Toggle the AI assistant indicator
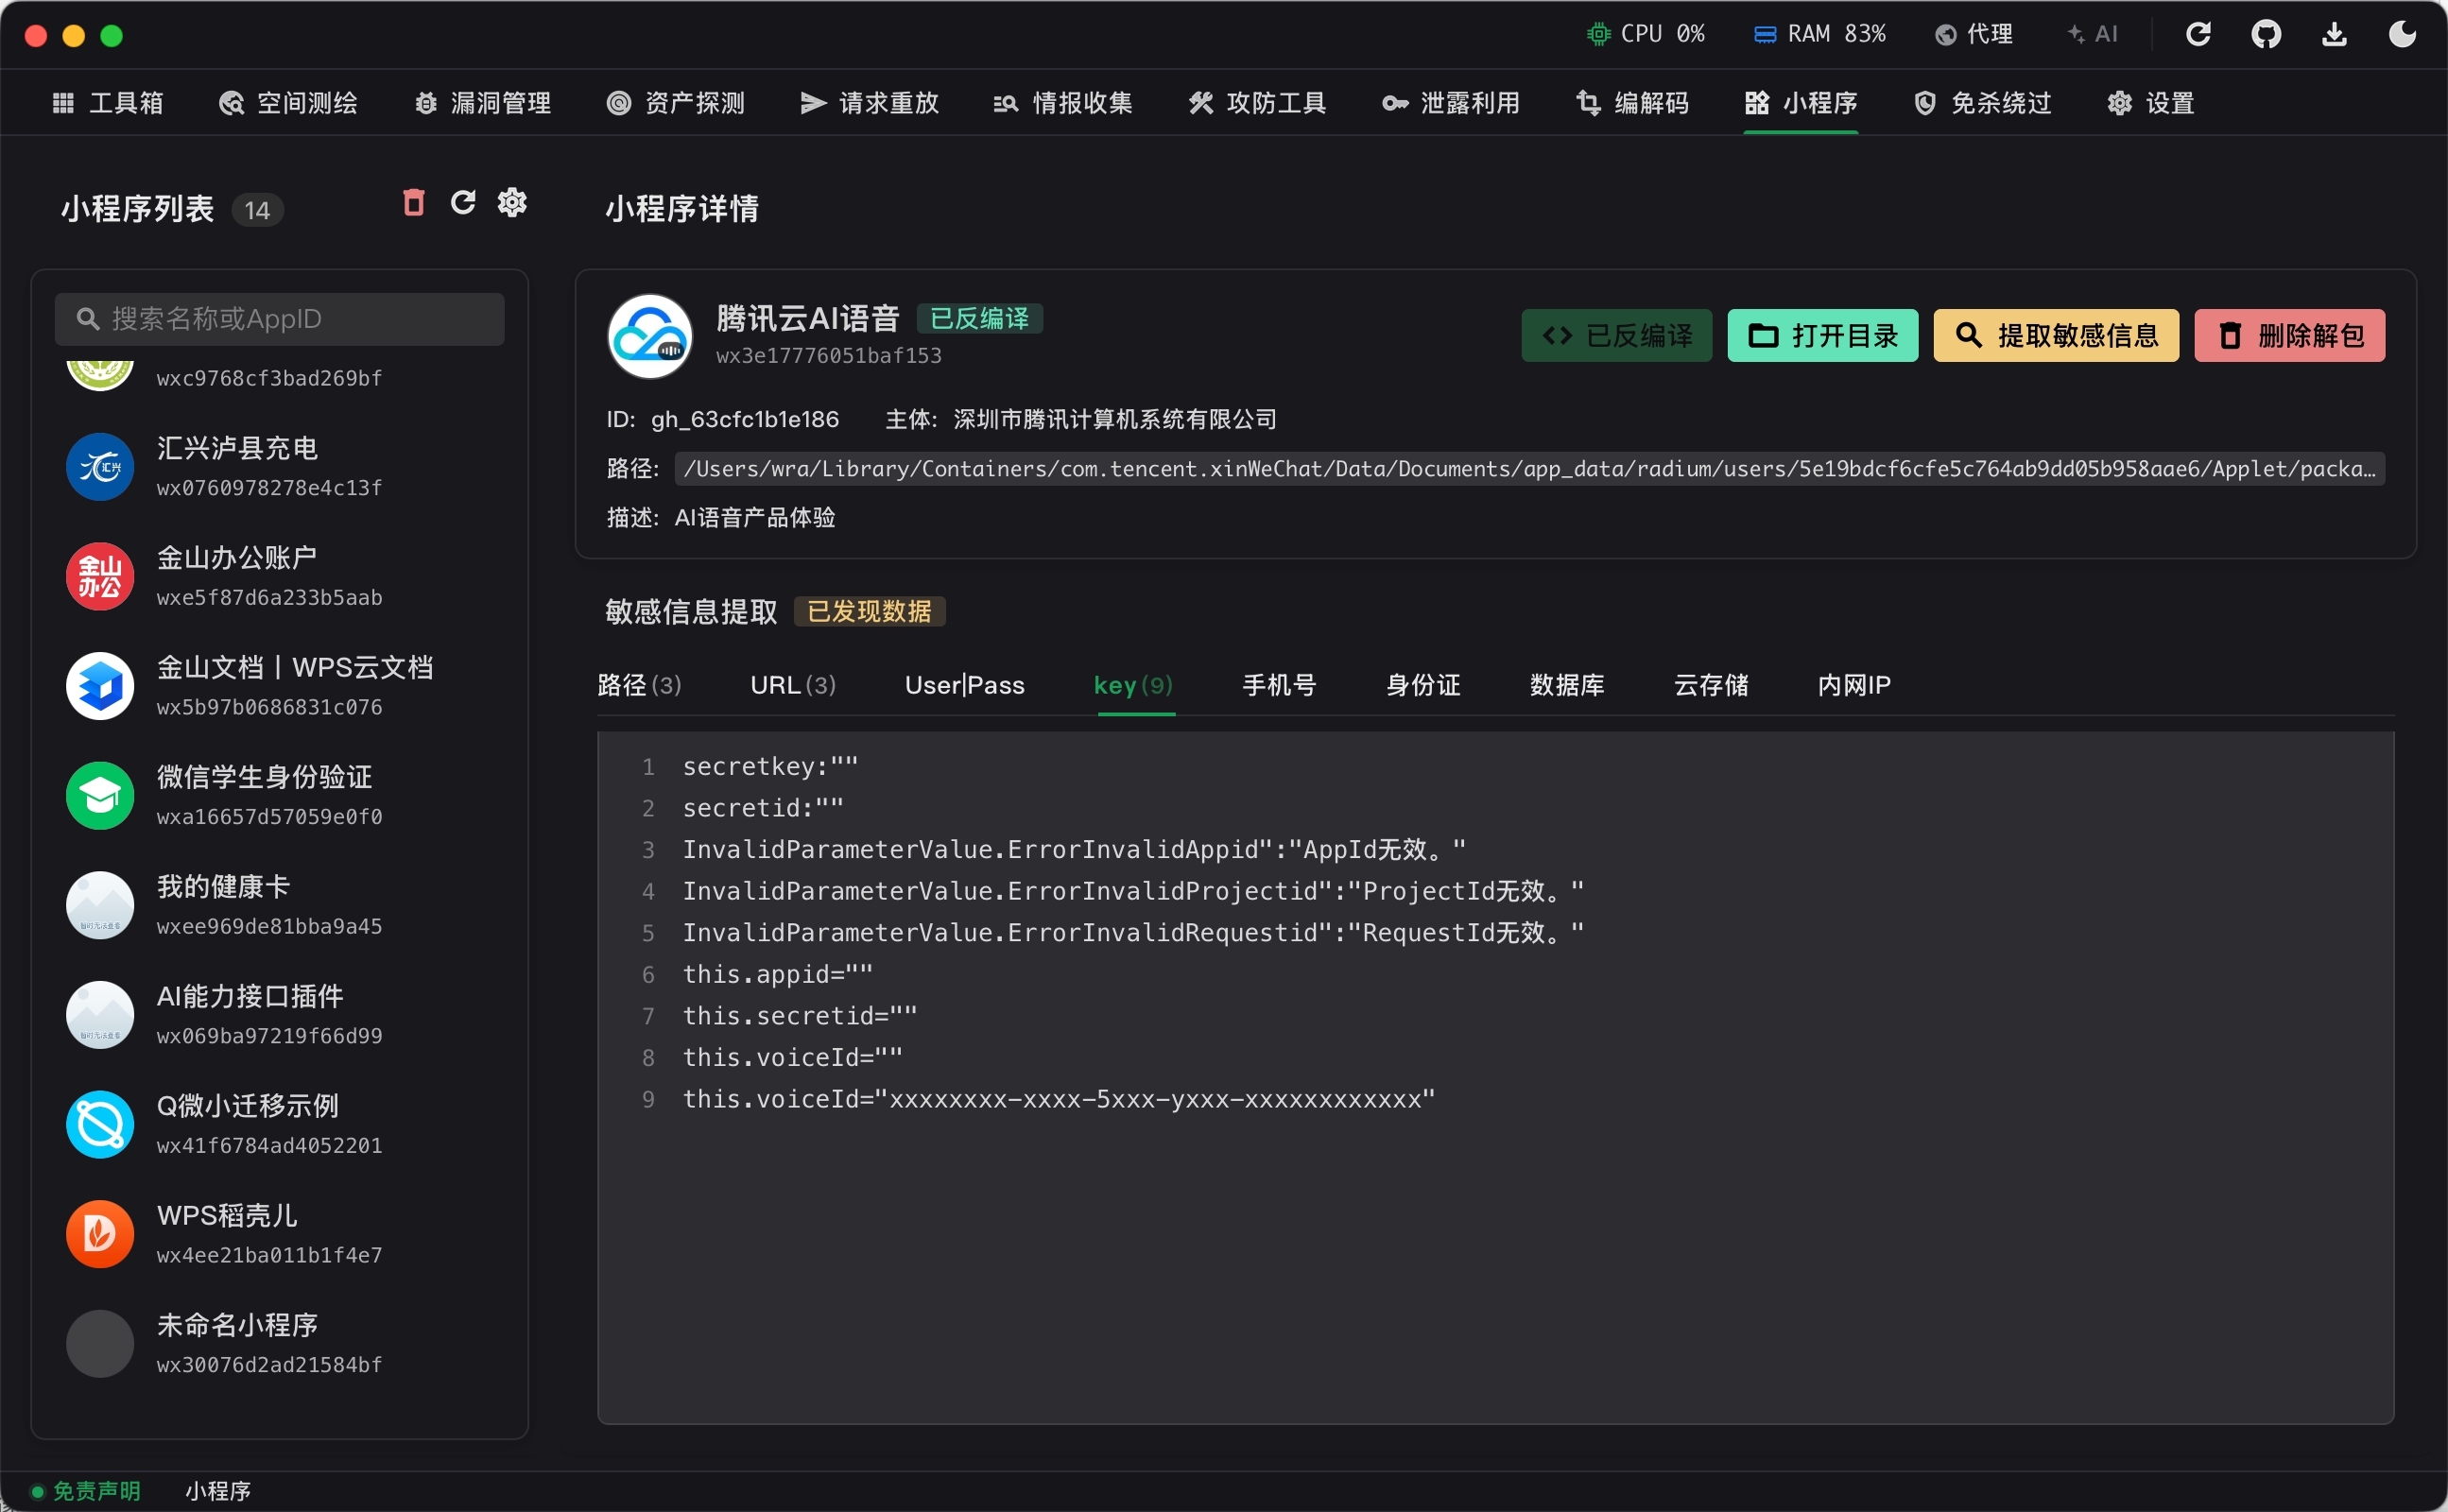The image size is (2448, 1512). [2092, 34]
